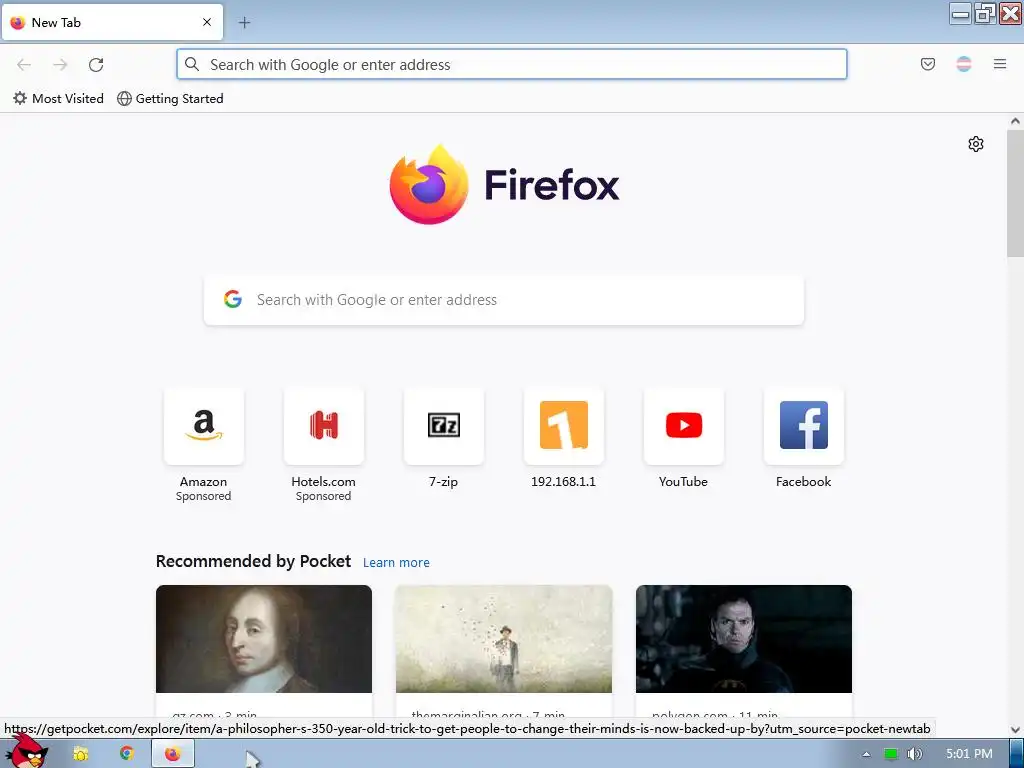Open new tab with plus button
This screenshot has height=768, width=1024.
click(x=244, y=23)
